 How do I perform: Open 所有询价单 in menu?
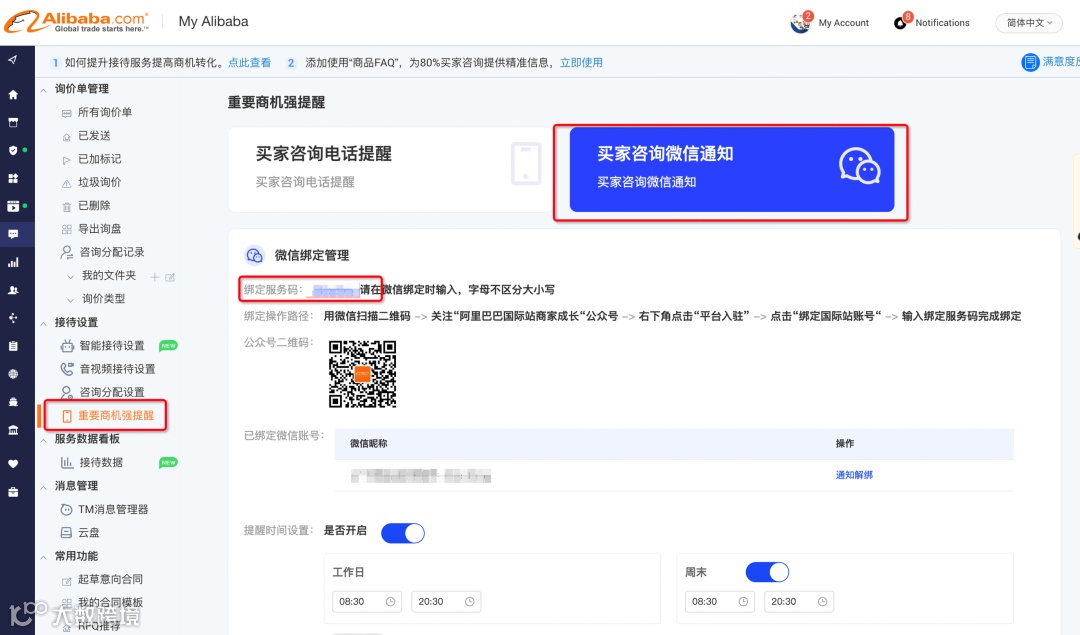coord(105,112)
